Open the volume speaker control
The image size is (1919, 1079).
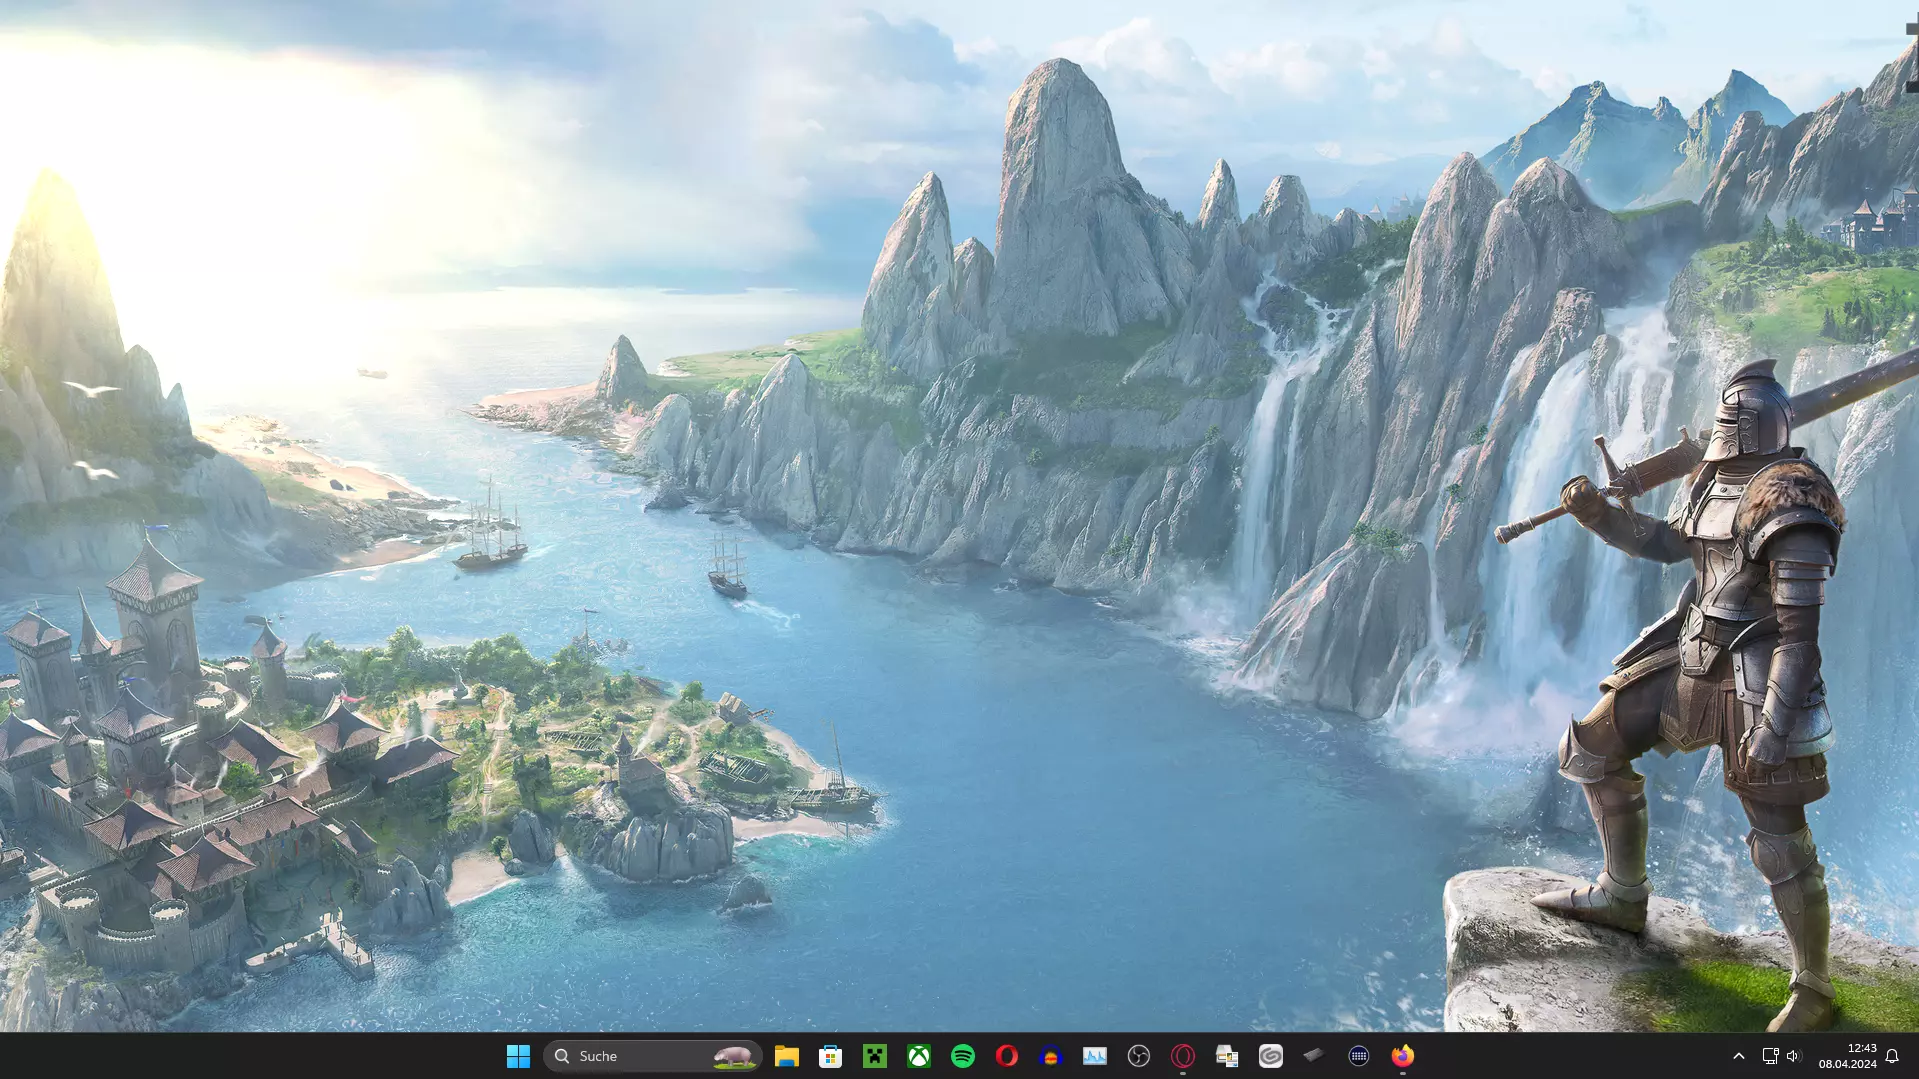[x=1793, y=1056]
